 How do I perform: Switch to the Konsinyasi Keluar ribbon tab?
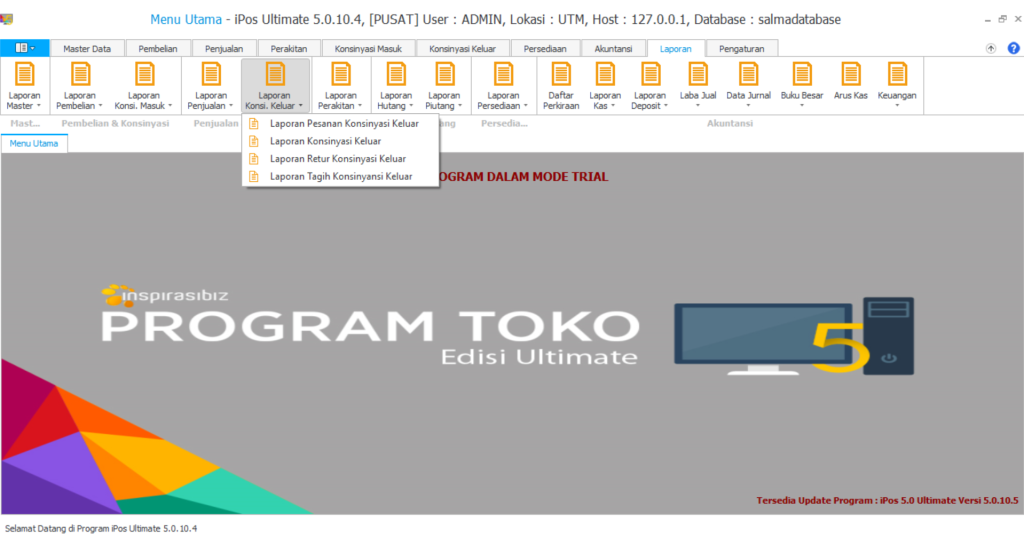[x=462, y=48]
